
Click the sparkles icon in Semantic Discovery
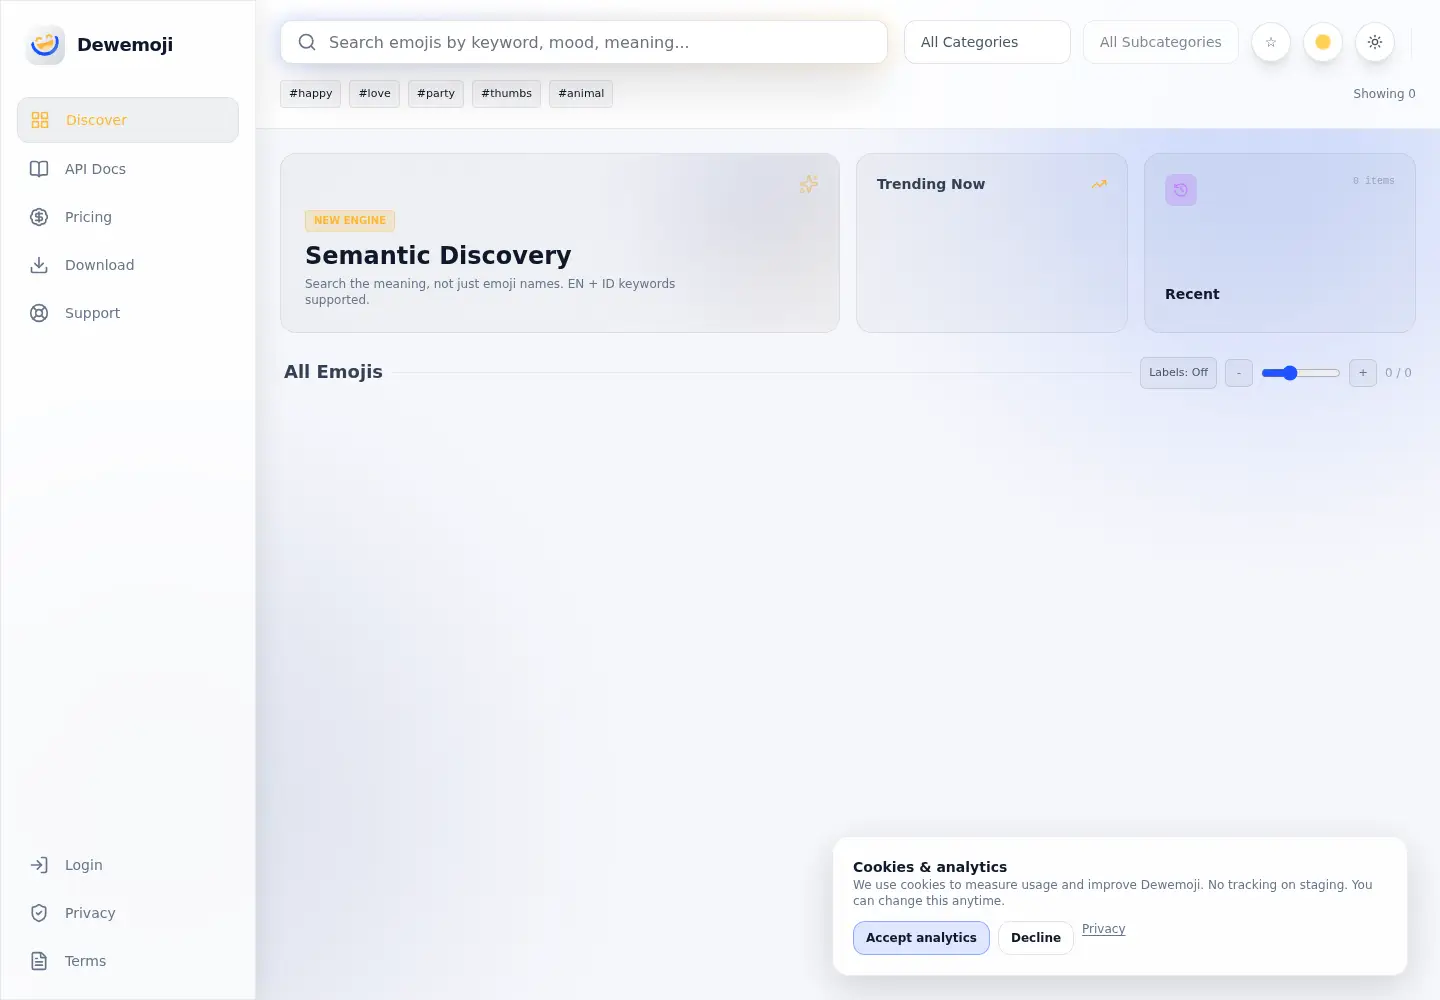(x=808, y=184)
